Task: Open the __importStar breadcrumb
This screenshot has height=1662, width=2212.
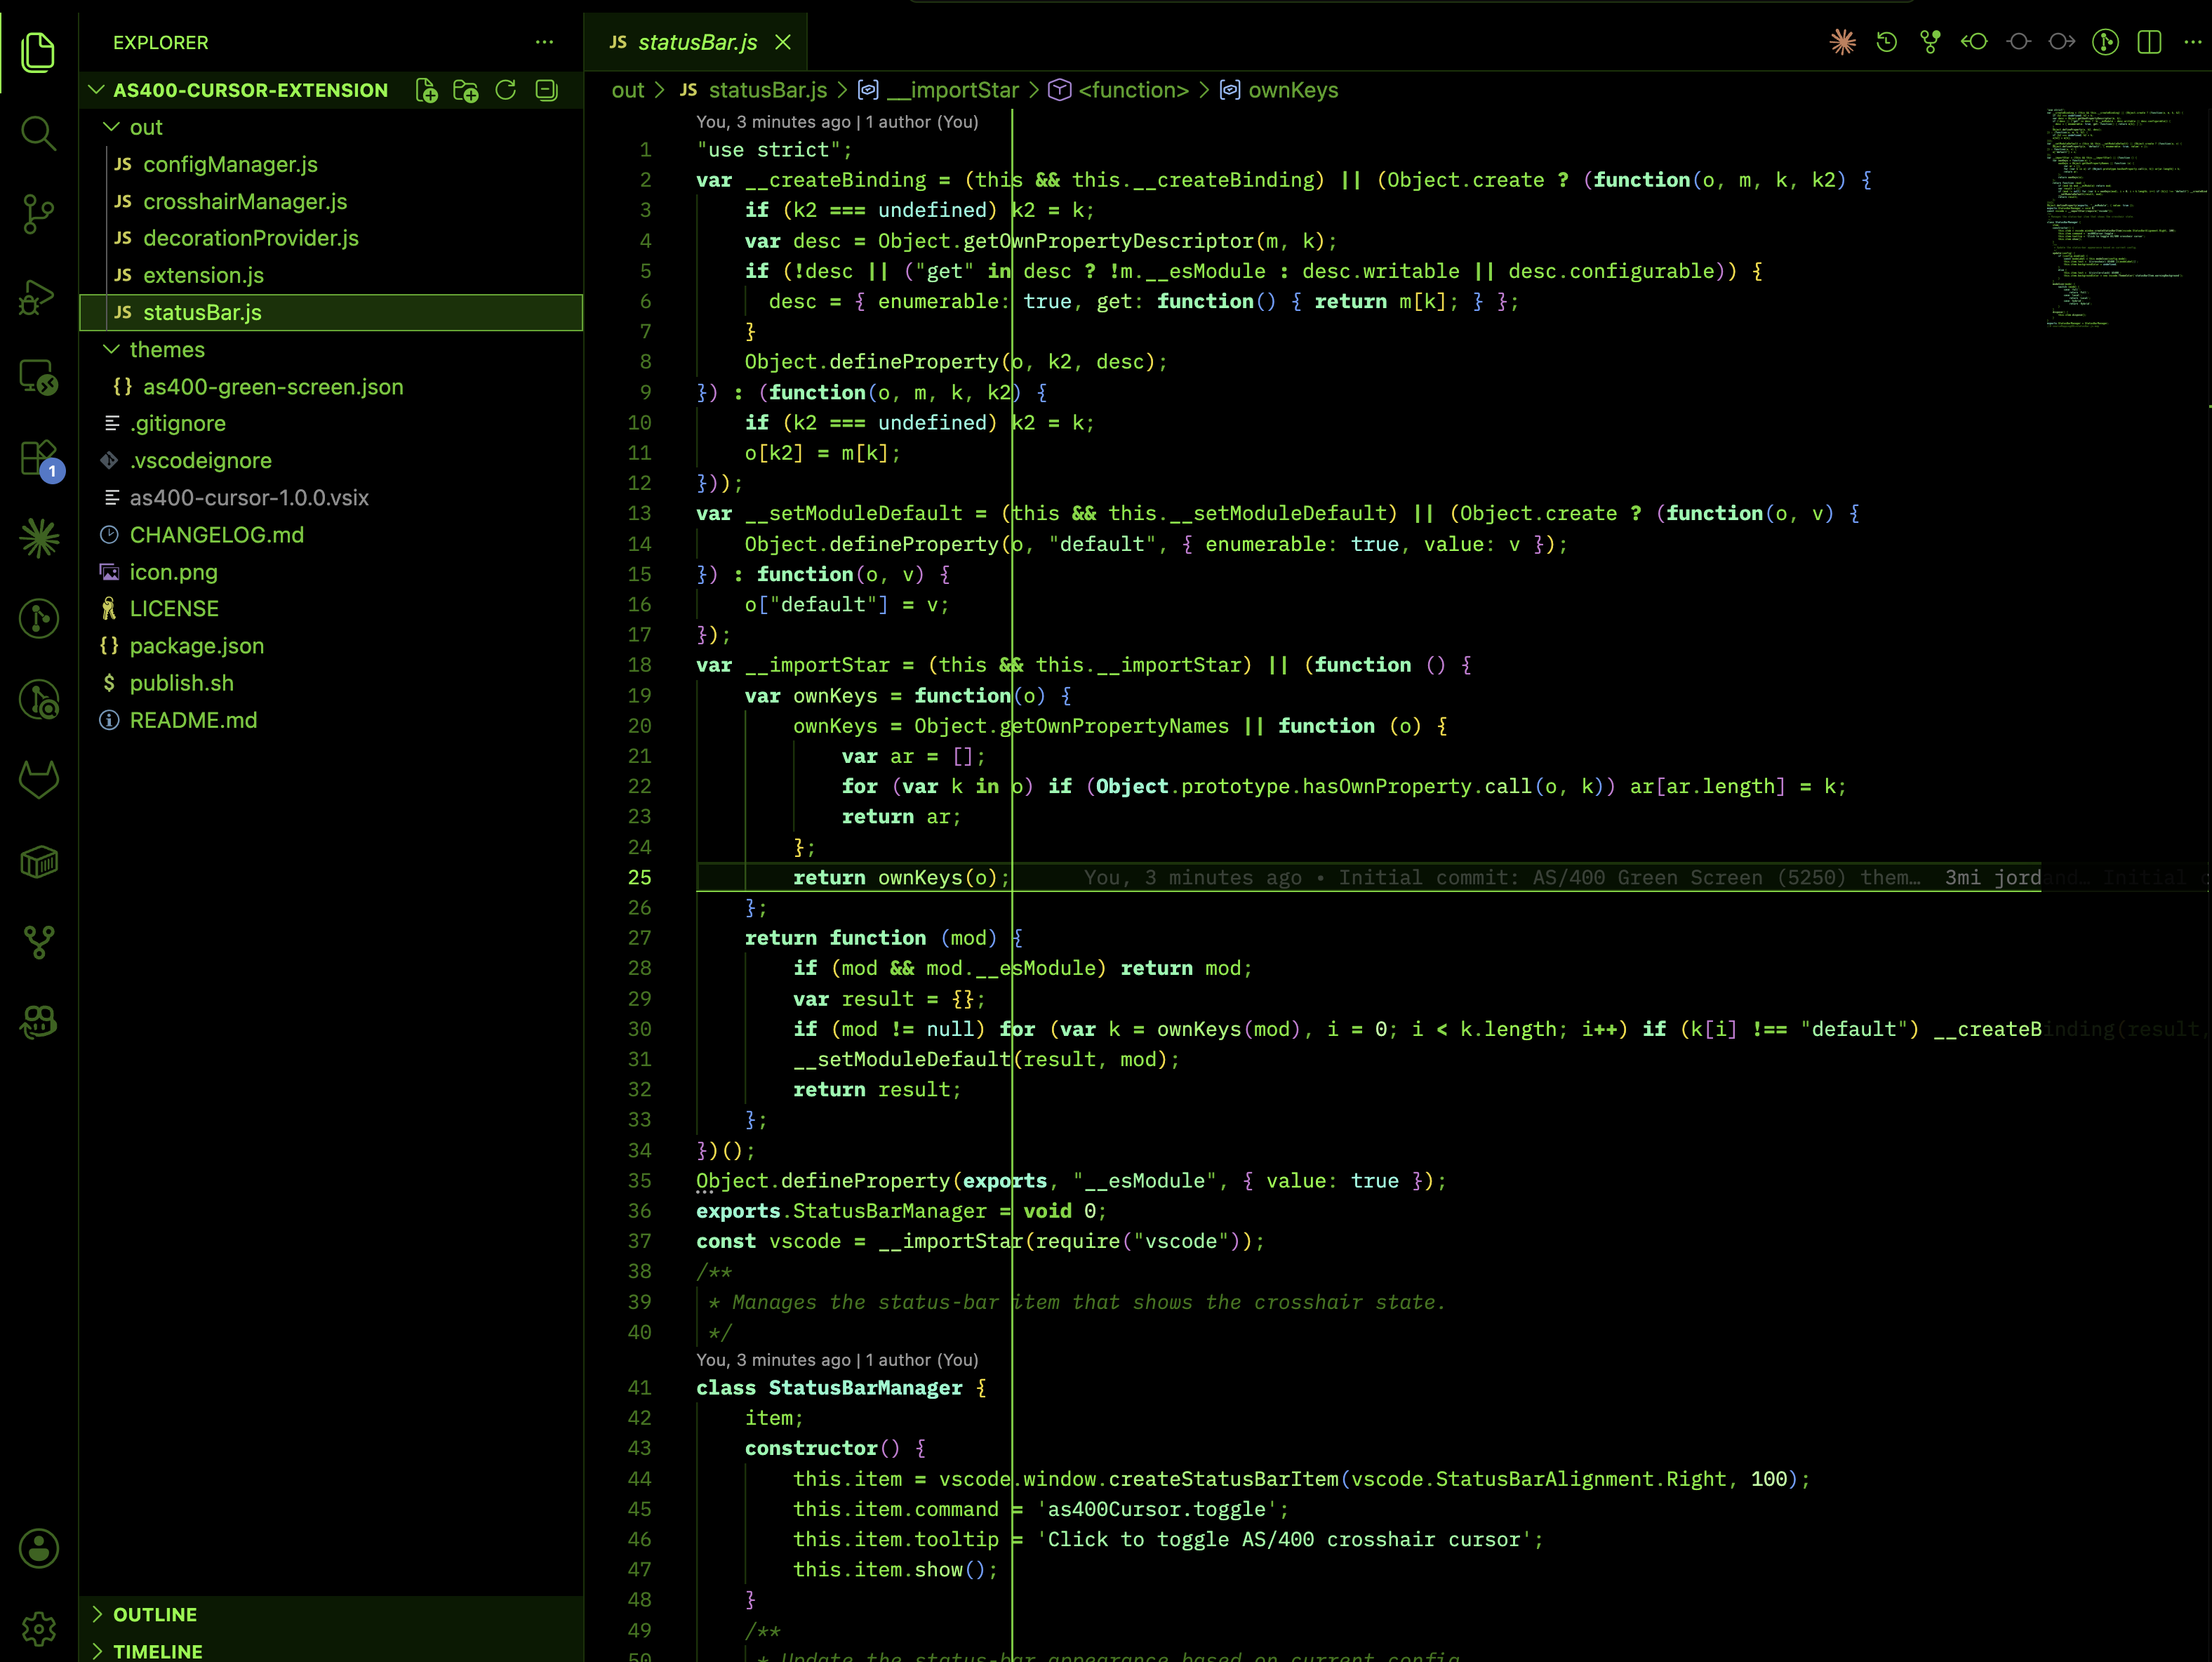Action: (939, 90)
